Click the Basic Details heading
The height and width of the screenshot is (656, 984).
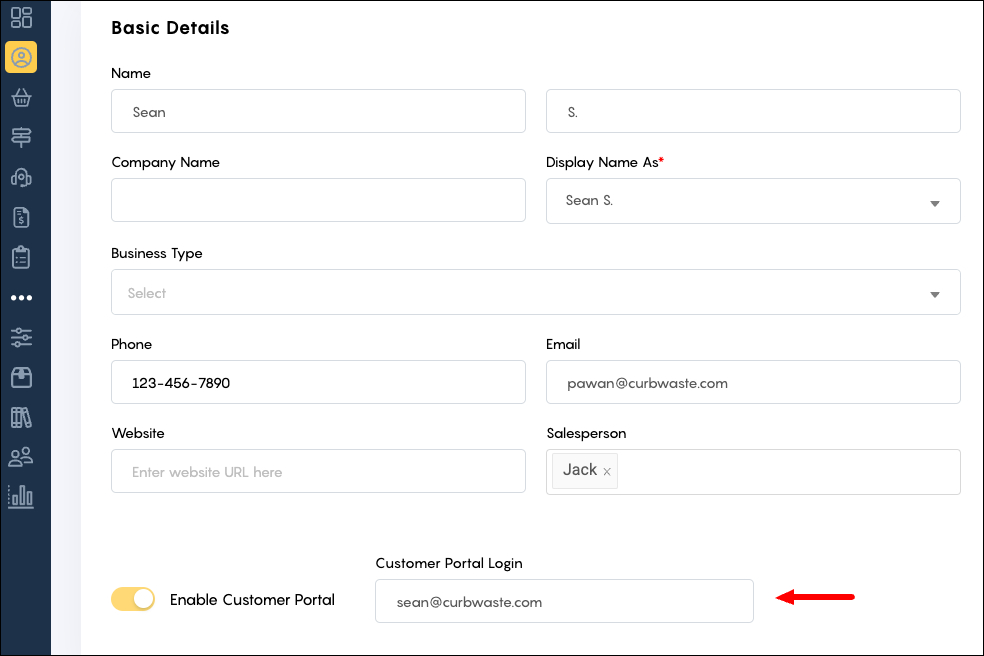click(x=170, y=28)
